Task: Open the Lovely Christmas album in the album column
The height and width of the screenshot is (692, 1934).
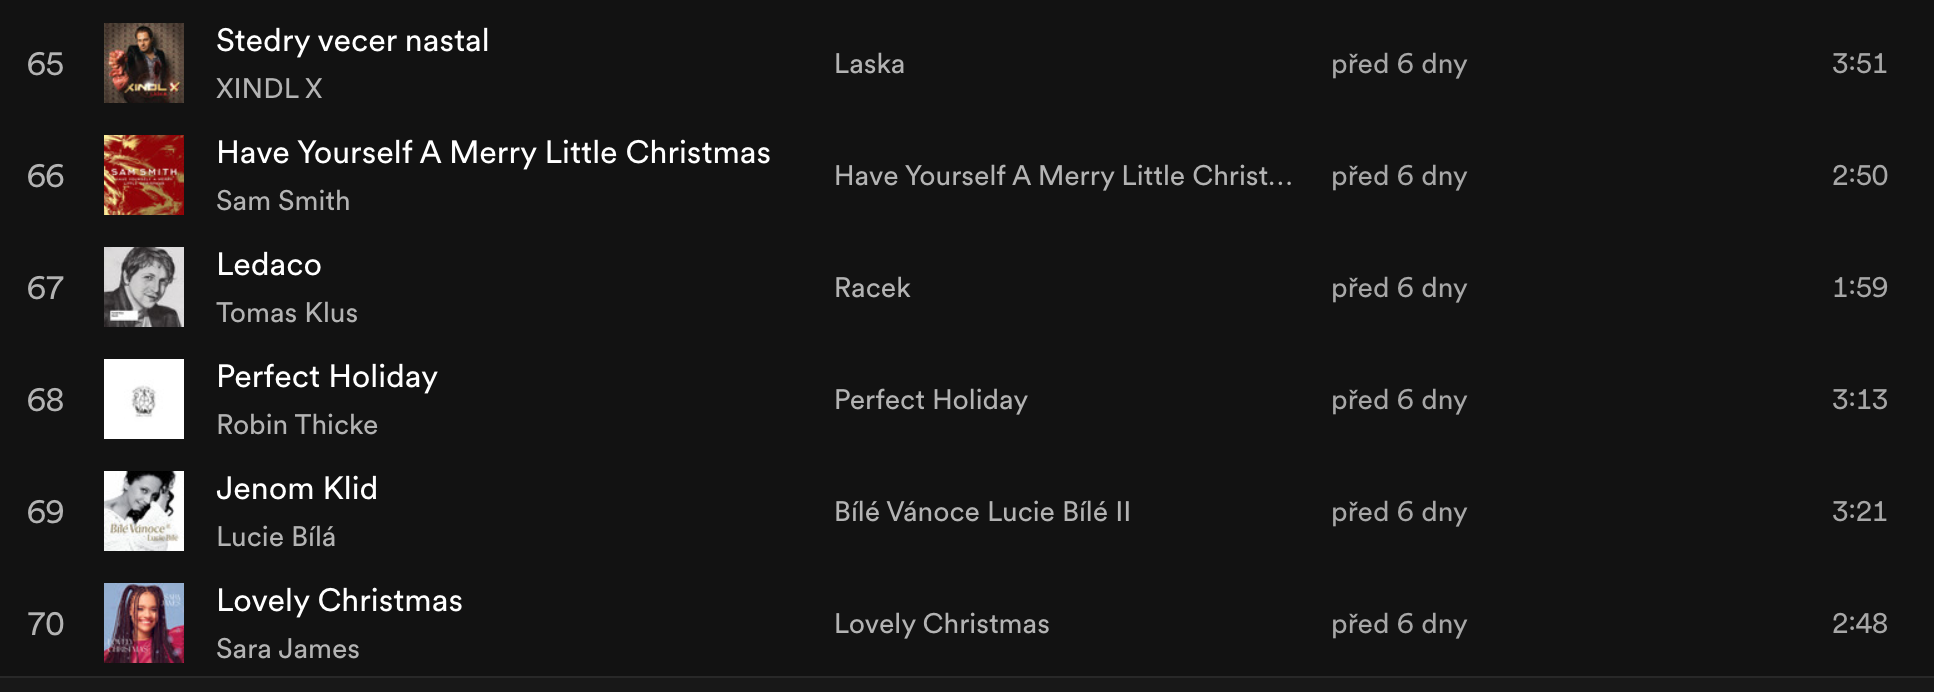Action: coord(942,624)
